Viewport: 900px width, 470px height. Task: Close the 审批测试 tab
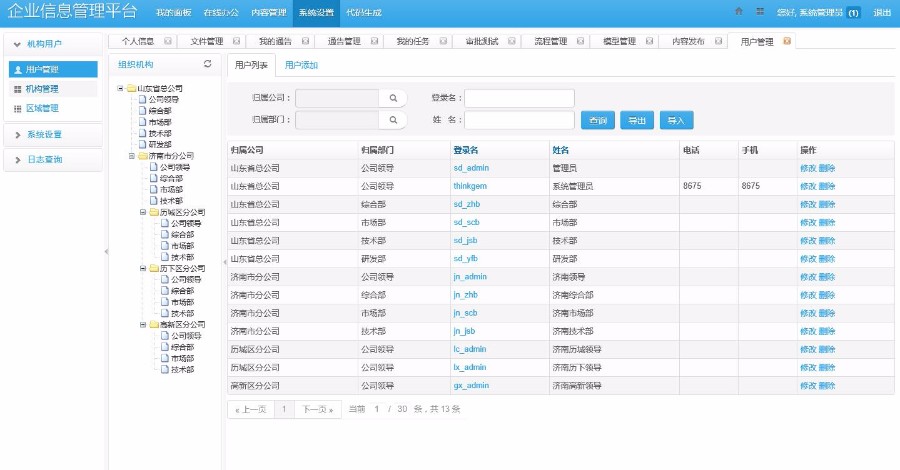point(511,41)
